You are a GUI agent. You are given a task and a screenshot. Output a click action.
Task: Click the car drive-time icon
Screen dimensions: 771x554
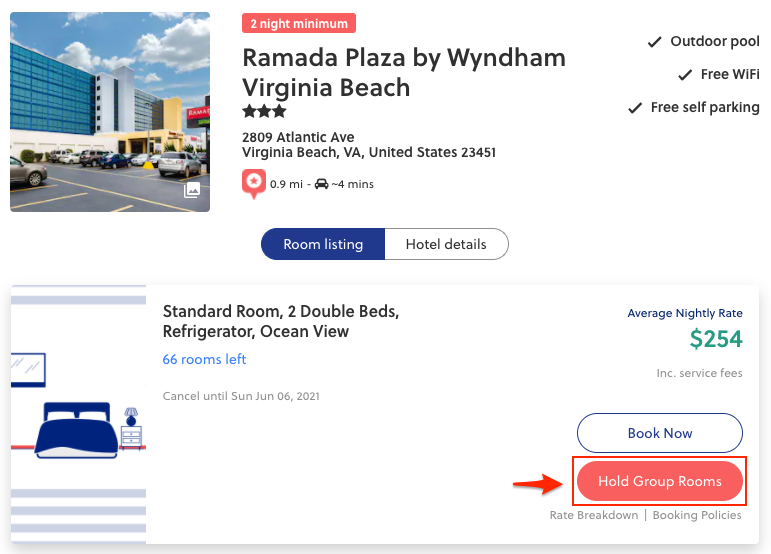point(321,184)
